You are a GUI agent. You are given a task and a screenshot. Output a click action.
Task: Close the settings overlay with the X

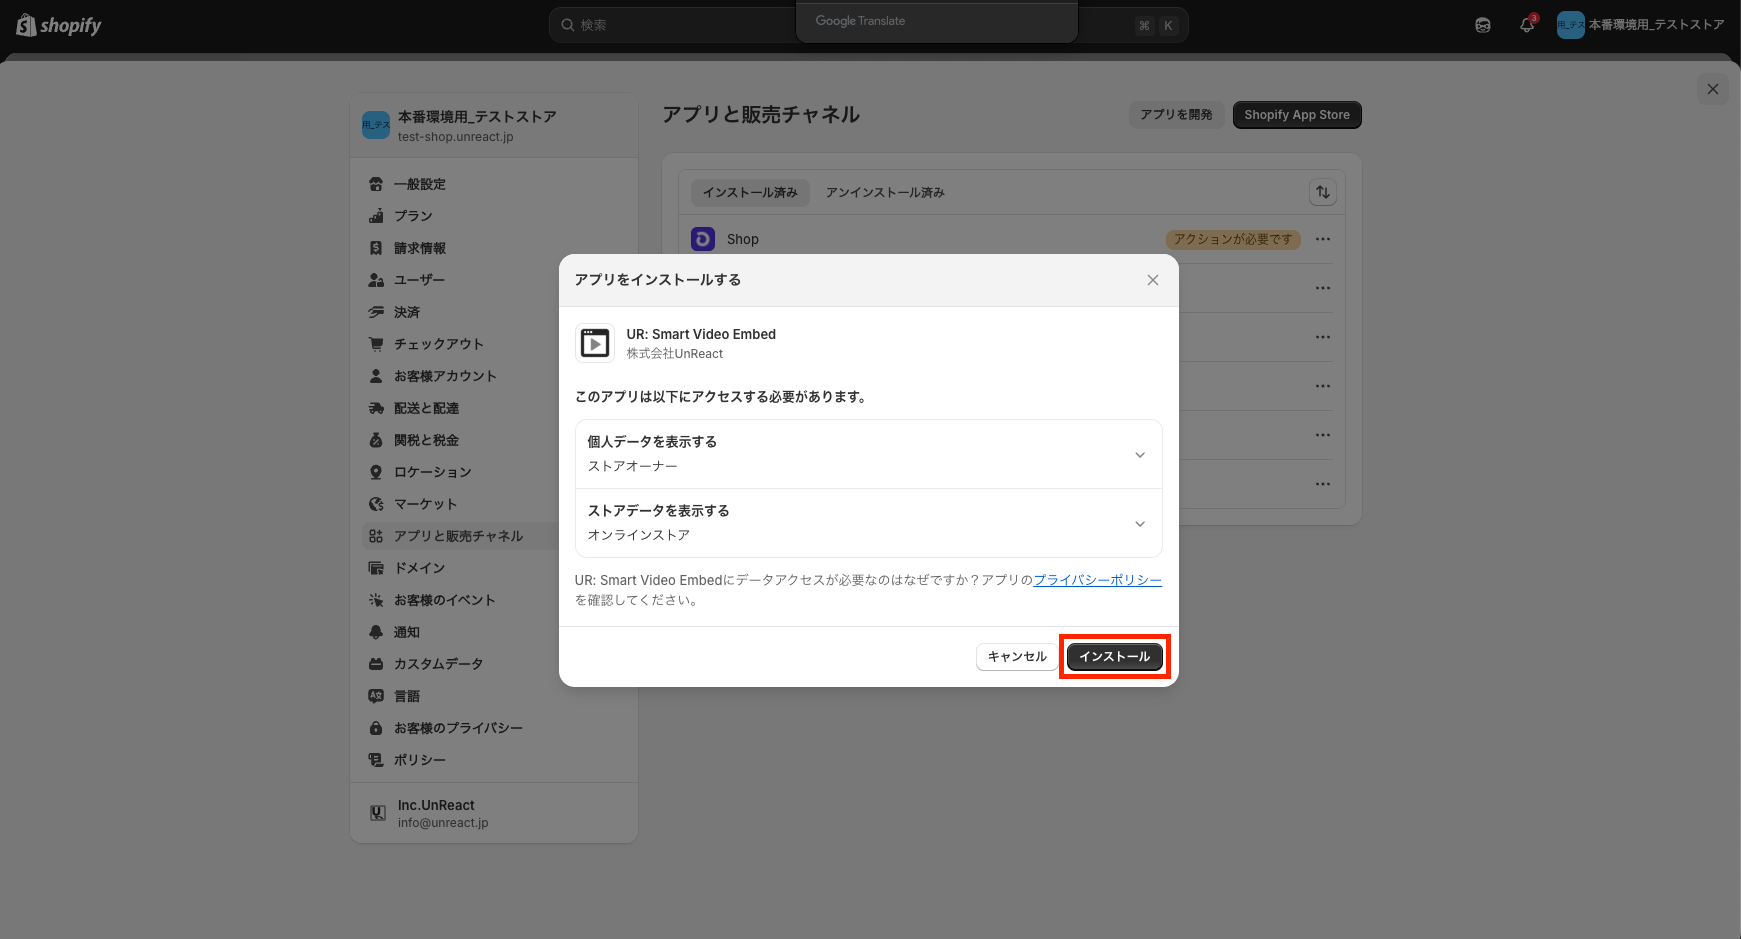1713,89
